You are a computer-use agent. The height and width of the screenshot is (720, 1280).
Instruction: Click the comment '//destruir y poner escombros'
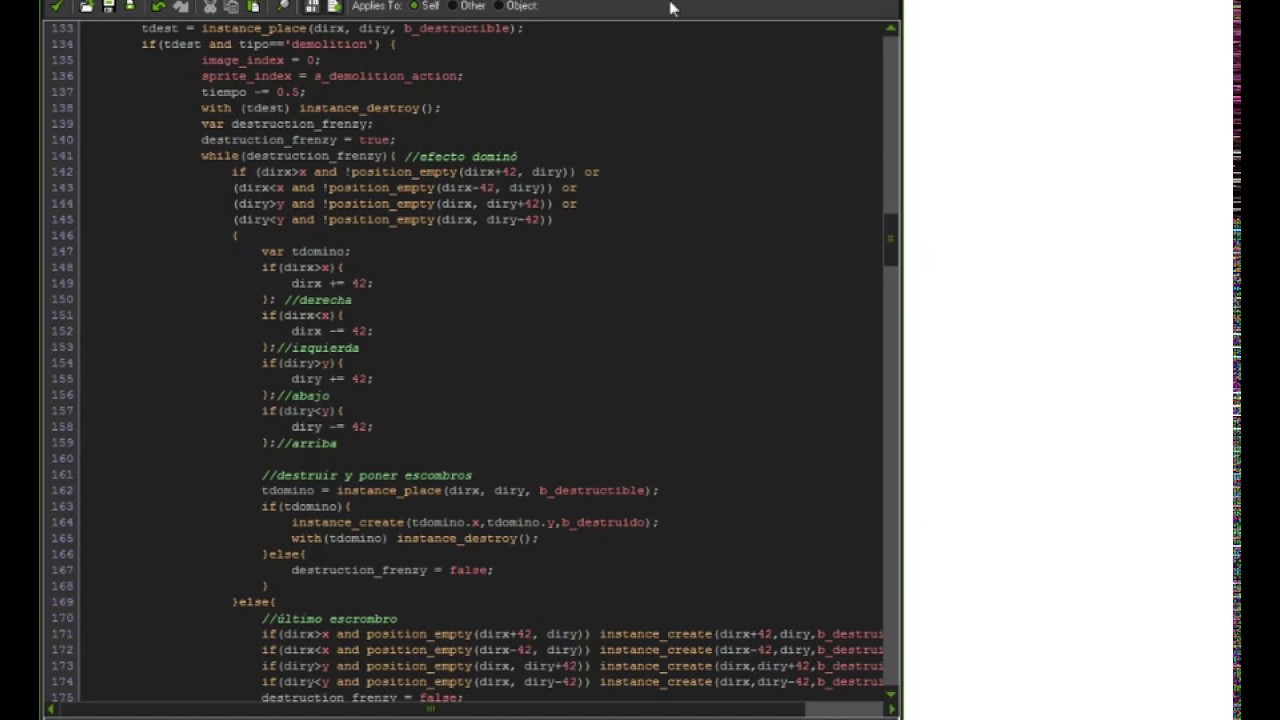click(366, 475)
